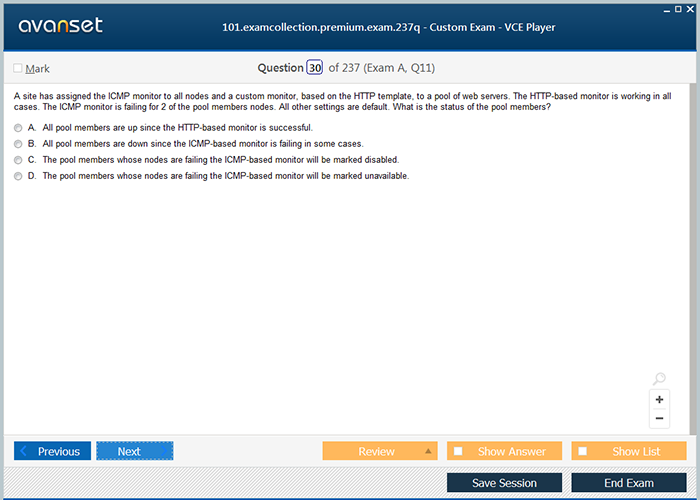This screenshot has height=500, width=700.
Task: Close the VCE Player window
Action: click(692, 8)
